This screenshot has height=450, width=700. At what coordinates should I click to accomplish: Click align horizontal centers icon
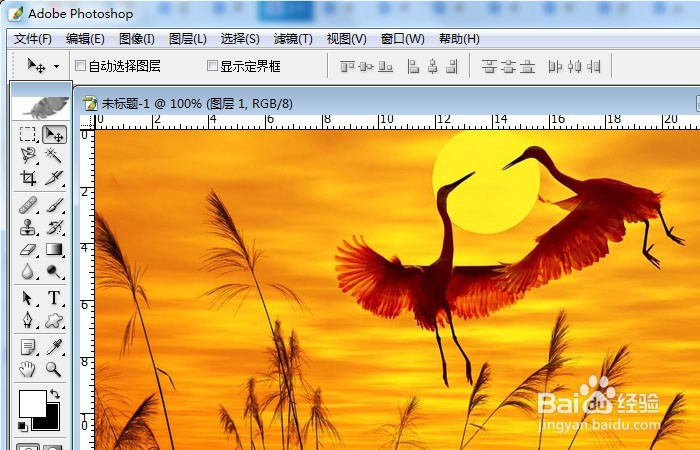pos(433,67)
